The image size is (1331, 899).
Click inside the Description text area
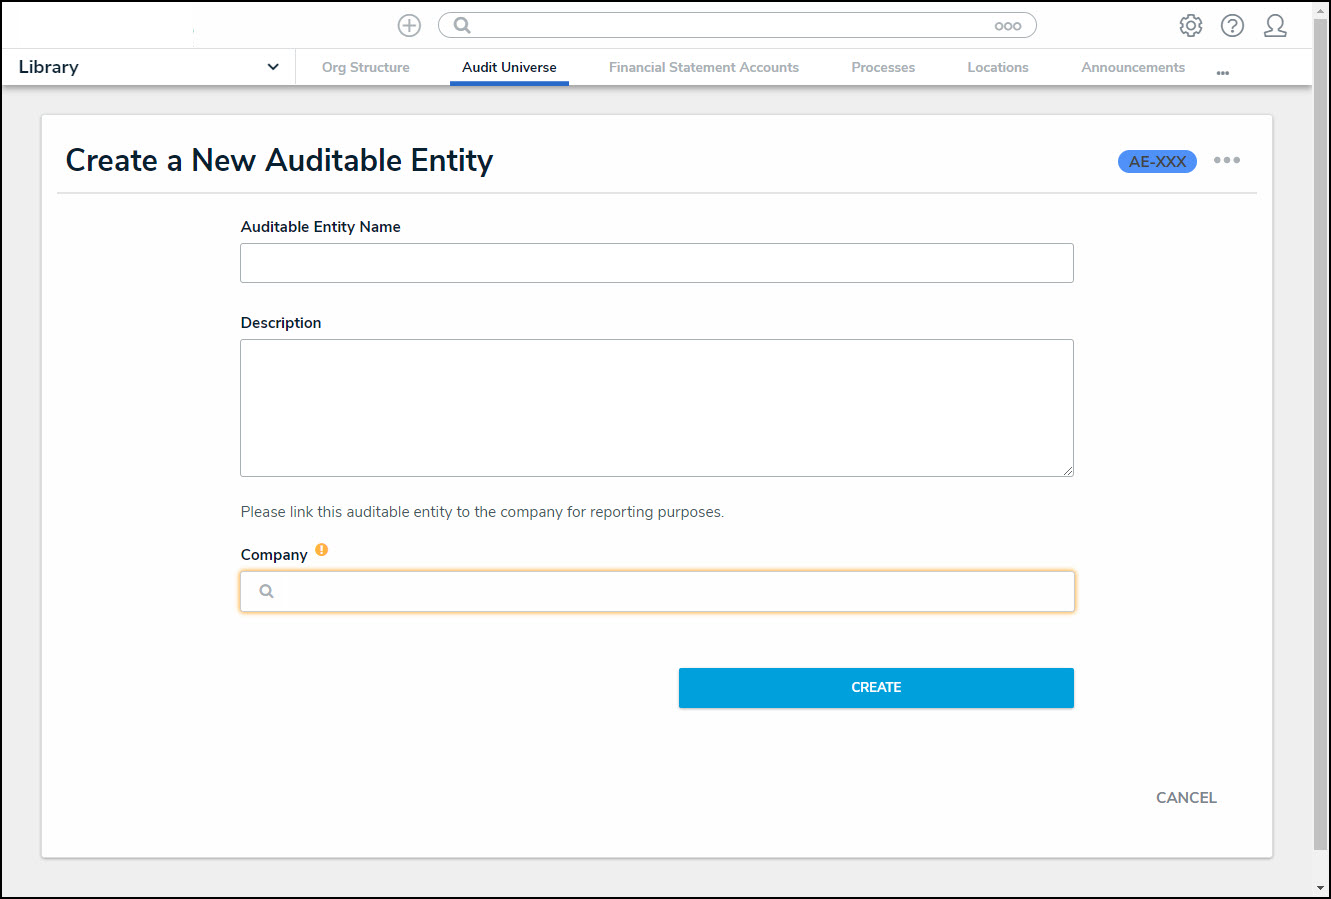click(x=657, y=407)
